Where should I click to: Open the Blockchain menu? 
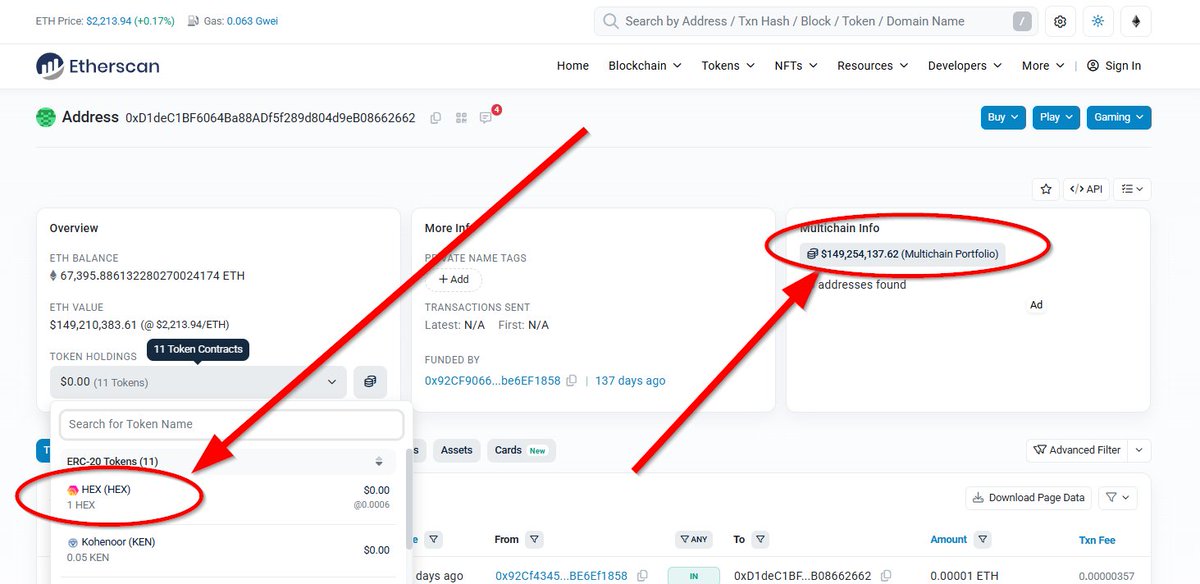[x=645, y=66]
